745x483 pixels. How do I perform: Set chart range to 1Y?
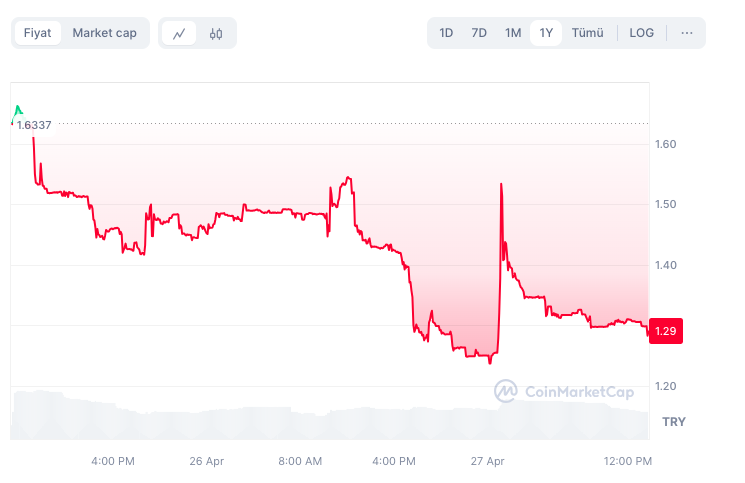[546, 33]
